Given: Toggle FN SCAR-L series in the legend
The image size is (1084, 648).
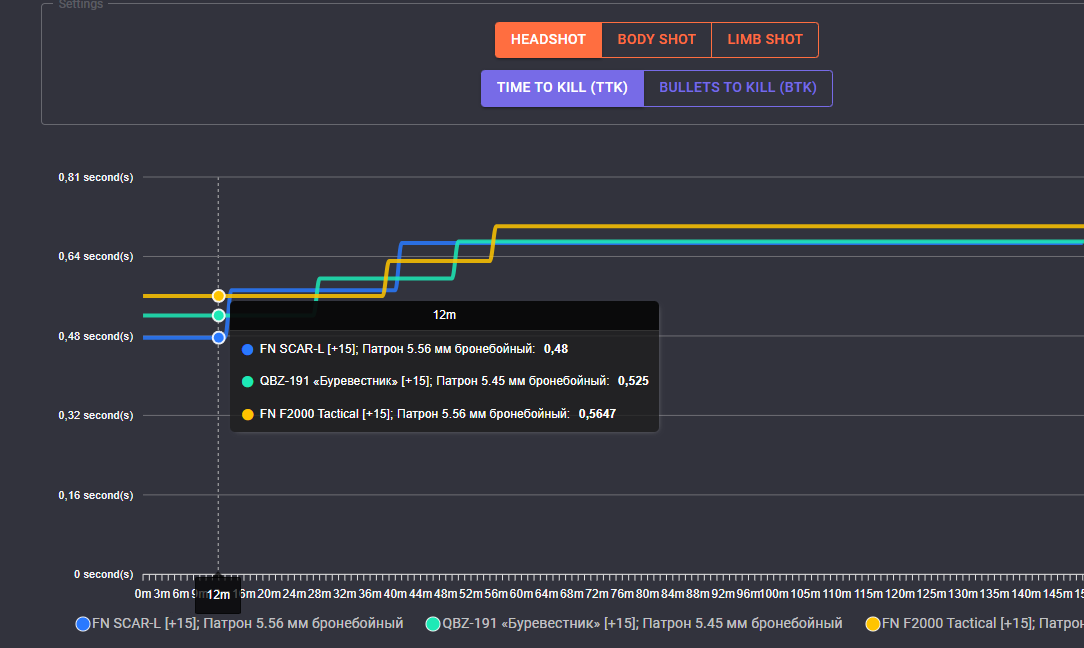Looking at the screenshot, I should point(239,623).
